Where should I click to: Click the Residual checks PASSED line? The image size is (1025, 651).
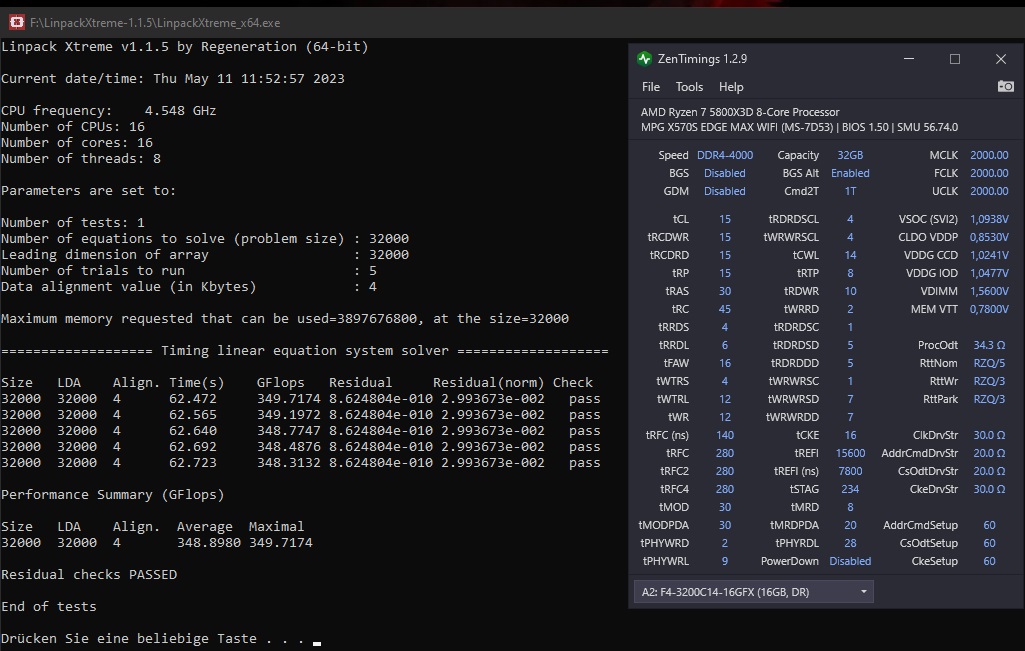(89, 575)
